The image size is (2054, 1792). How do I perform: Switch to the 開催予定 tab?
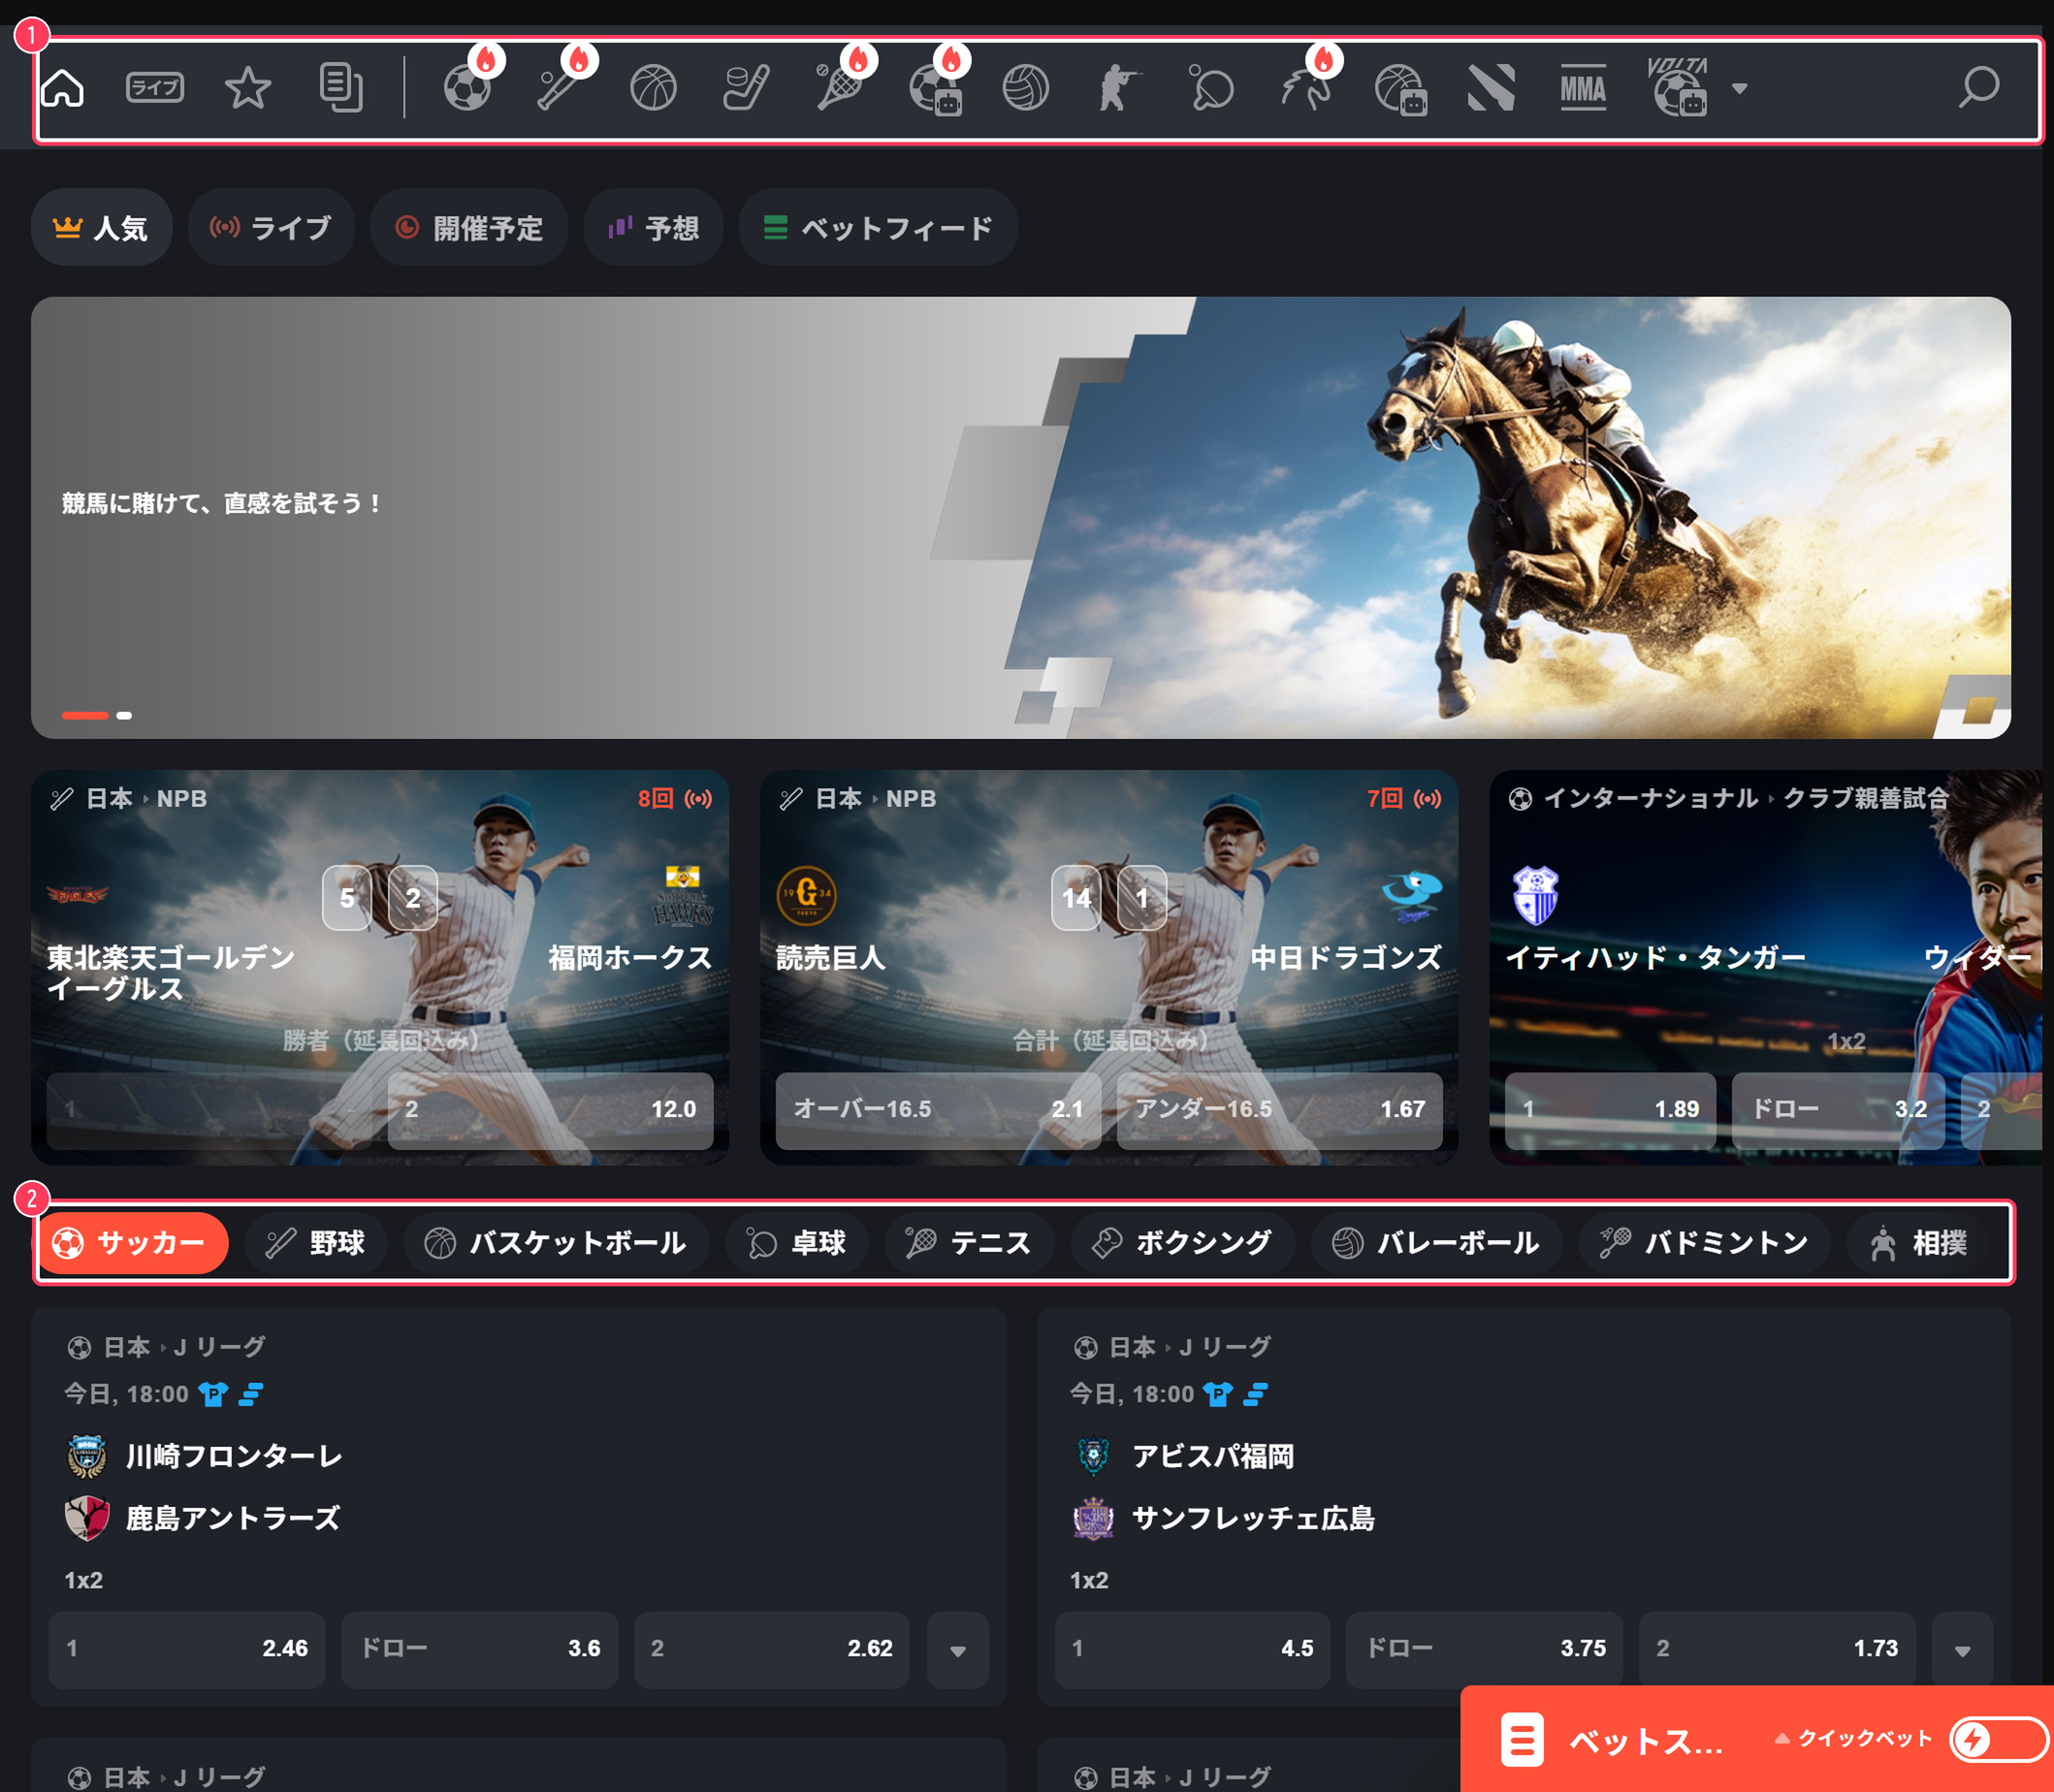click(x=469, y=228)
